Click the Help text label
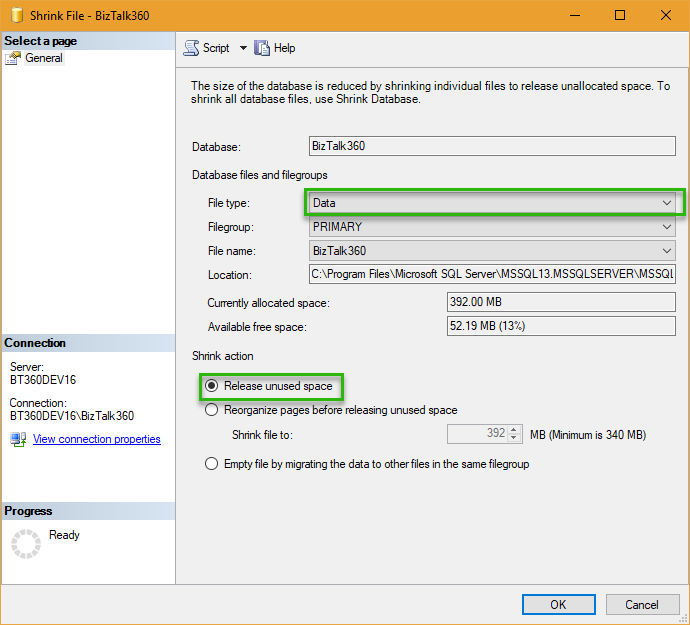Screen dimensions: 690x625 tap(284, 48)
